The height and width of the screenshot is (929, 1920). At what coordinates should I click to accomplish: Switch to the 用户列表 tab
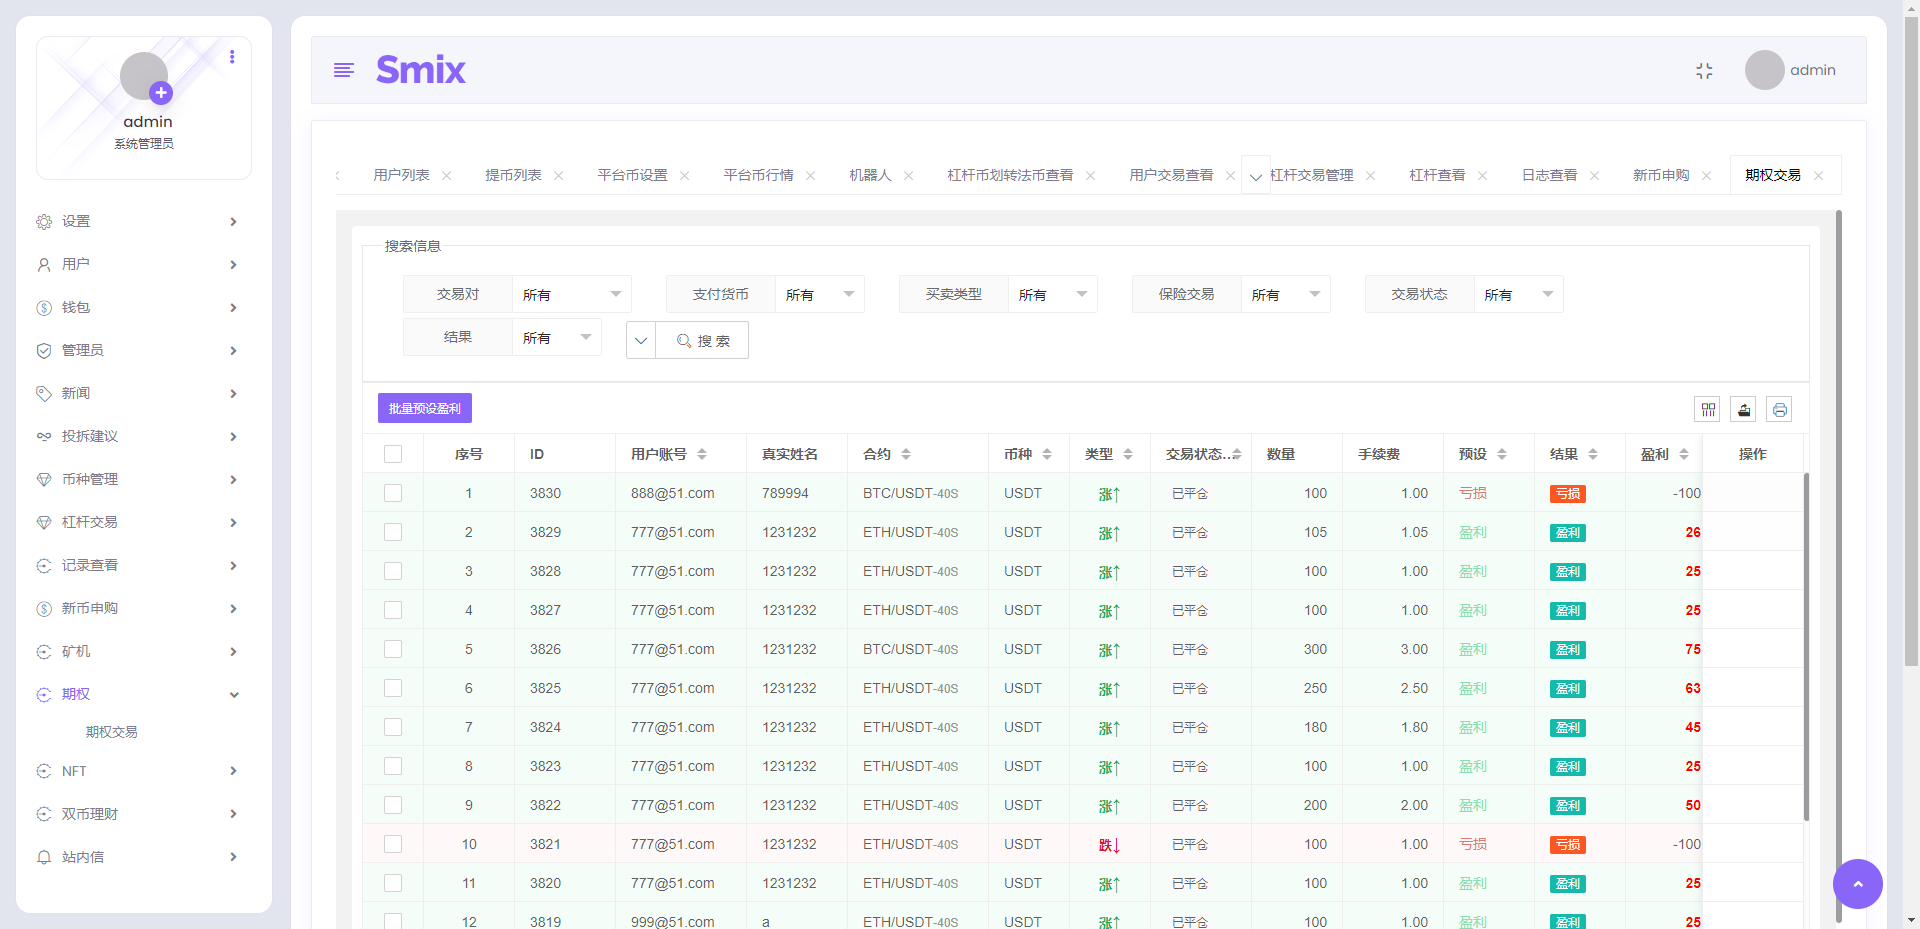point(400,174)
